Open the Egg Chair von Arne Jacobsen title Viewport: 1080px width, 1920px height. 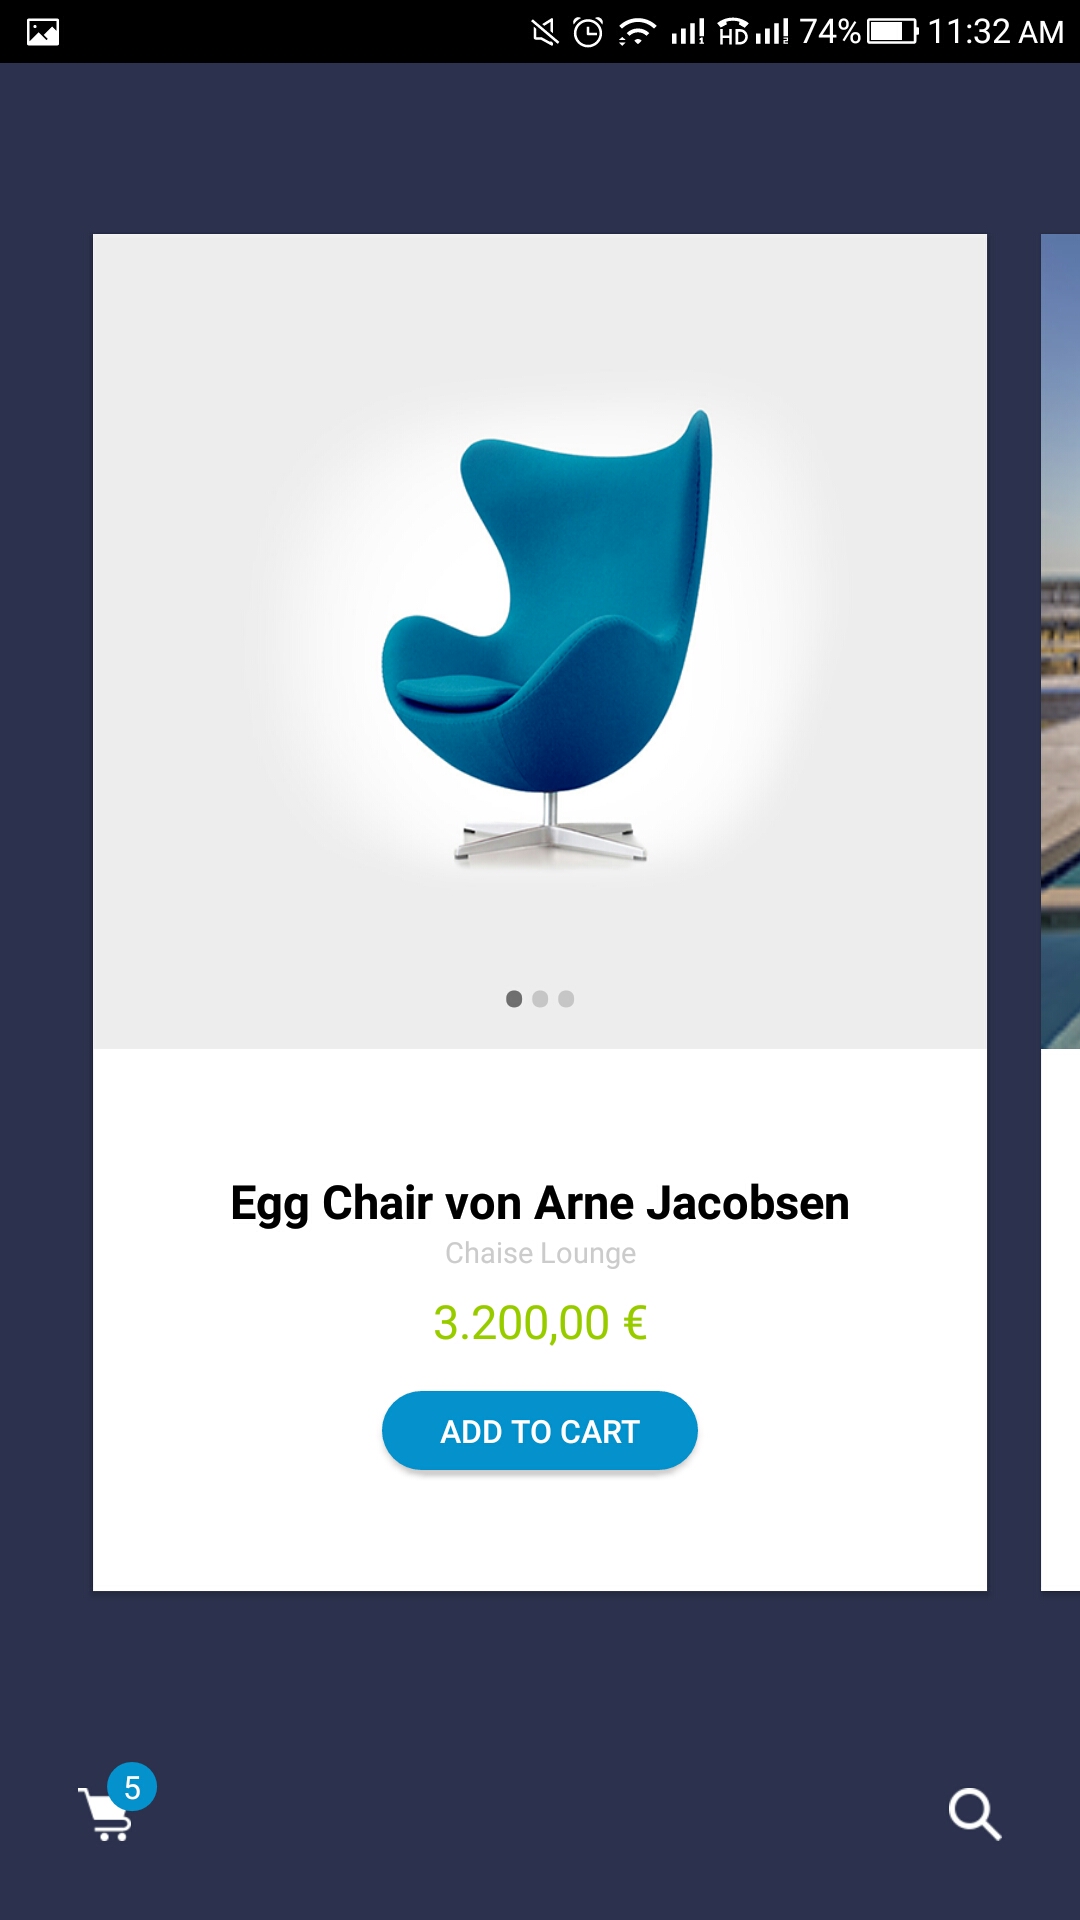tap(540, 1203)
